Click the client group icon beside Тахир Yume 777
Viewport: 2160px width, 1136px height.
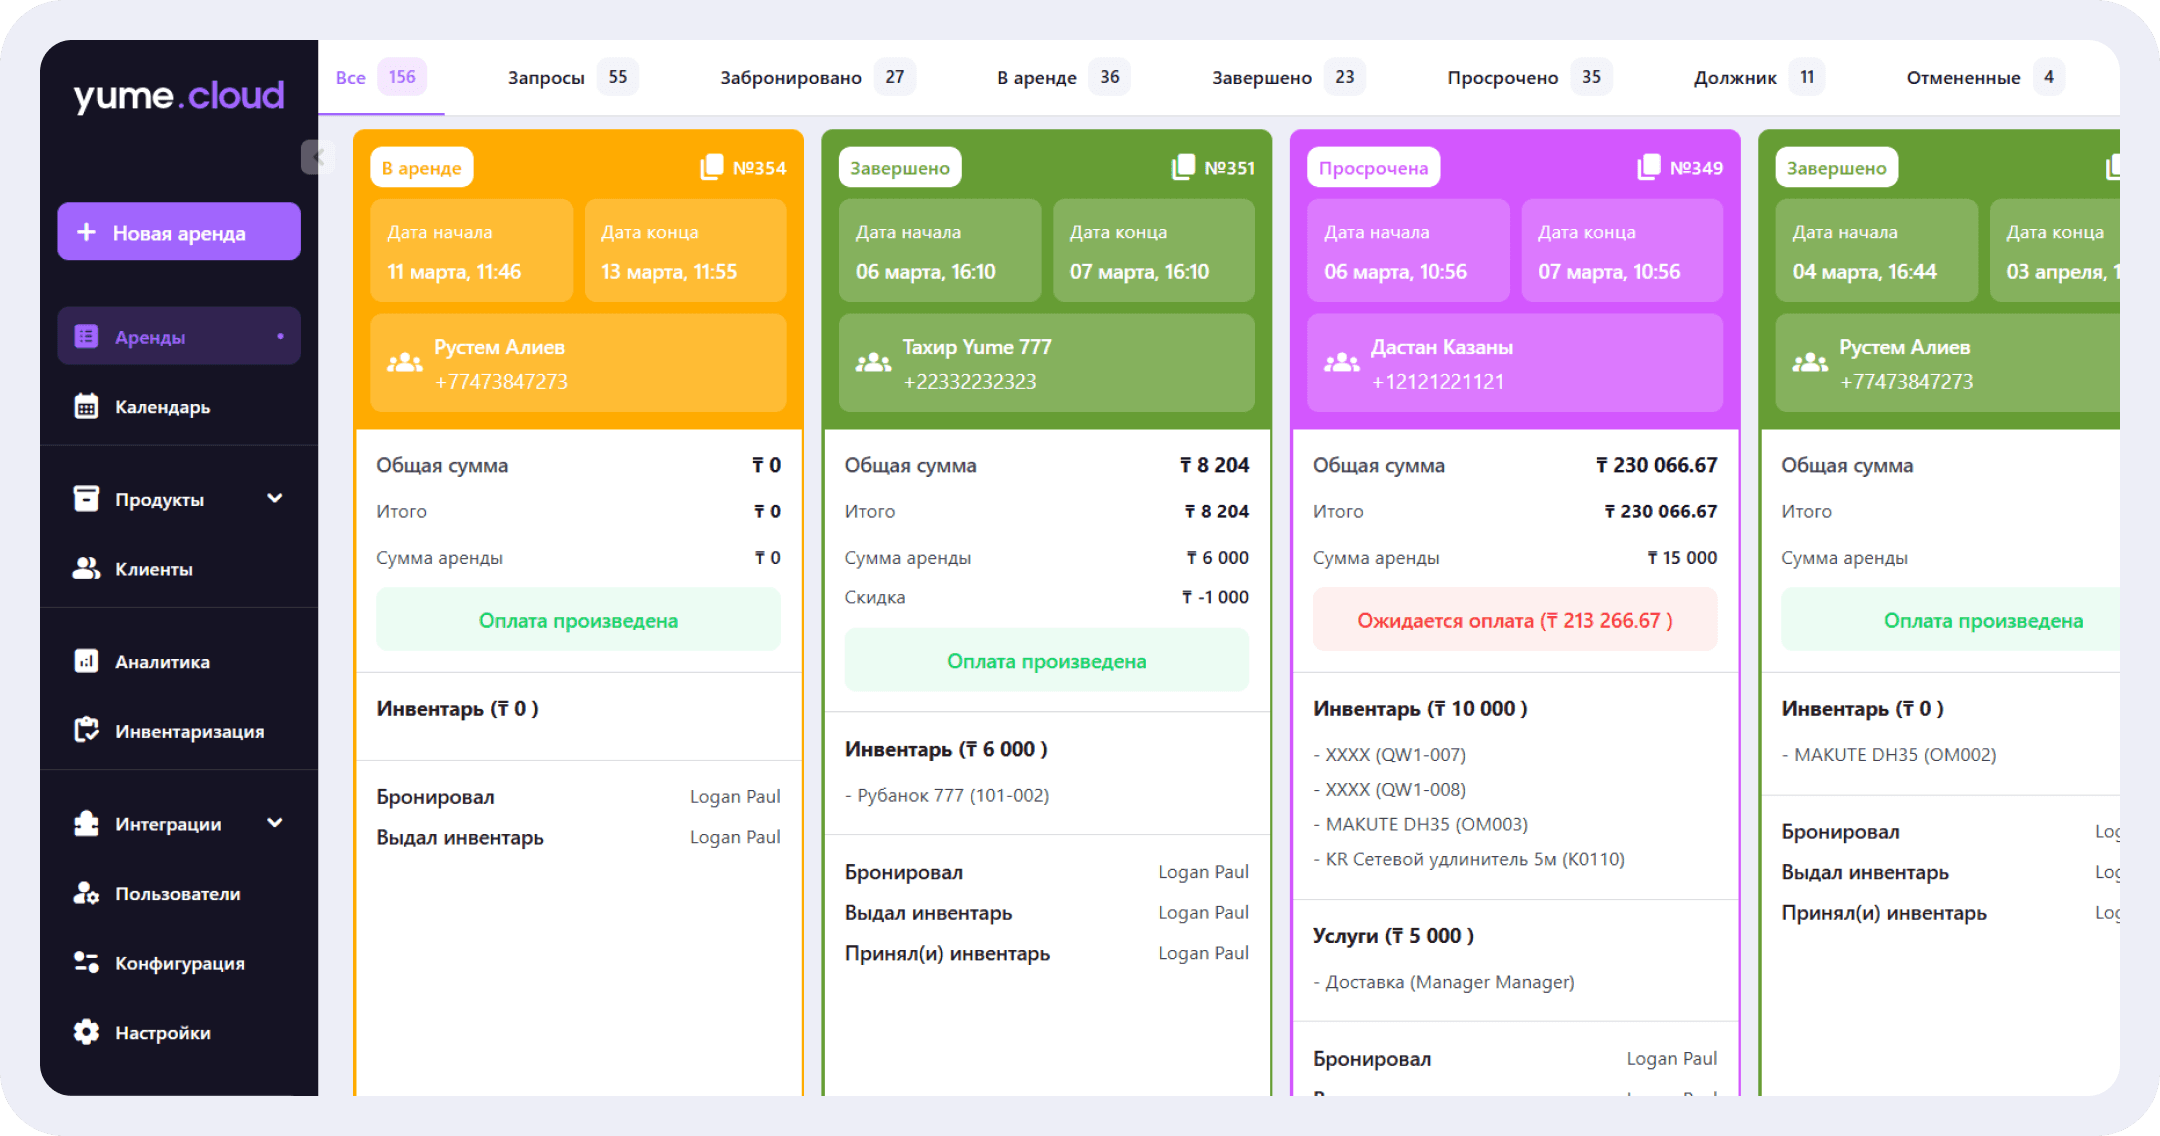(873, 363)
